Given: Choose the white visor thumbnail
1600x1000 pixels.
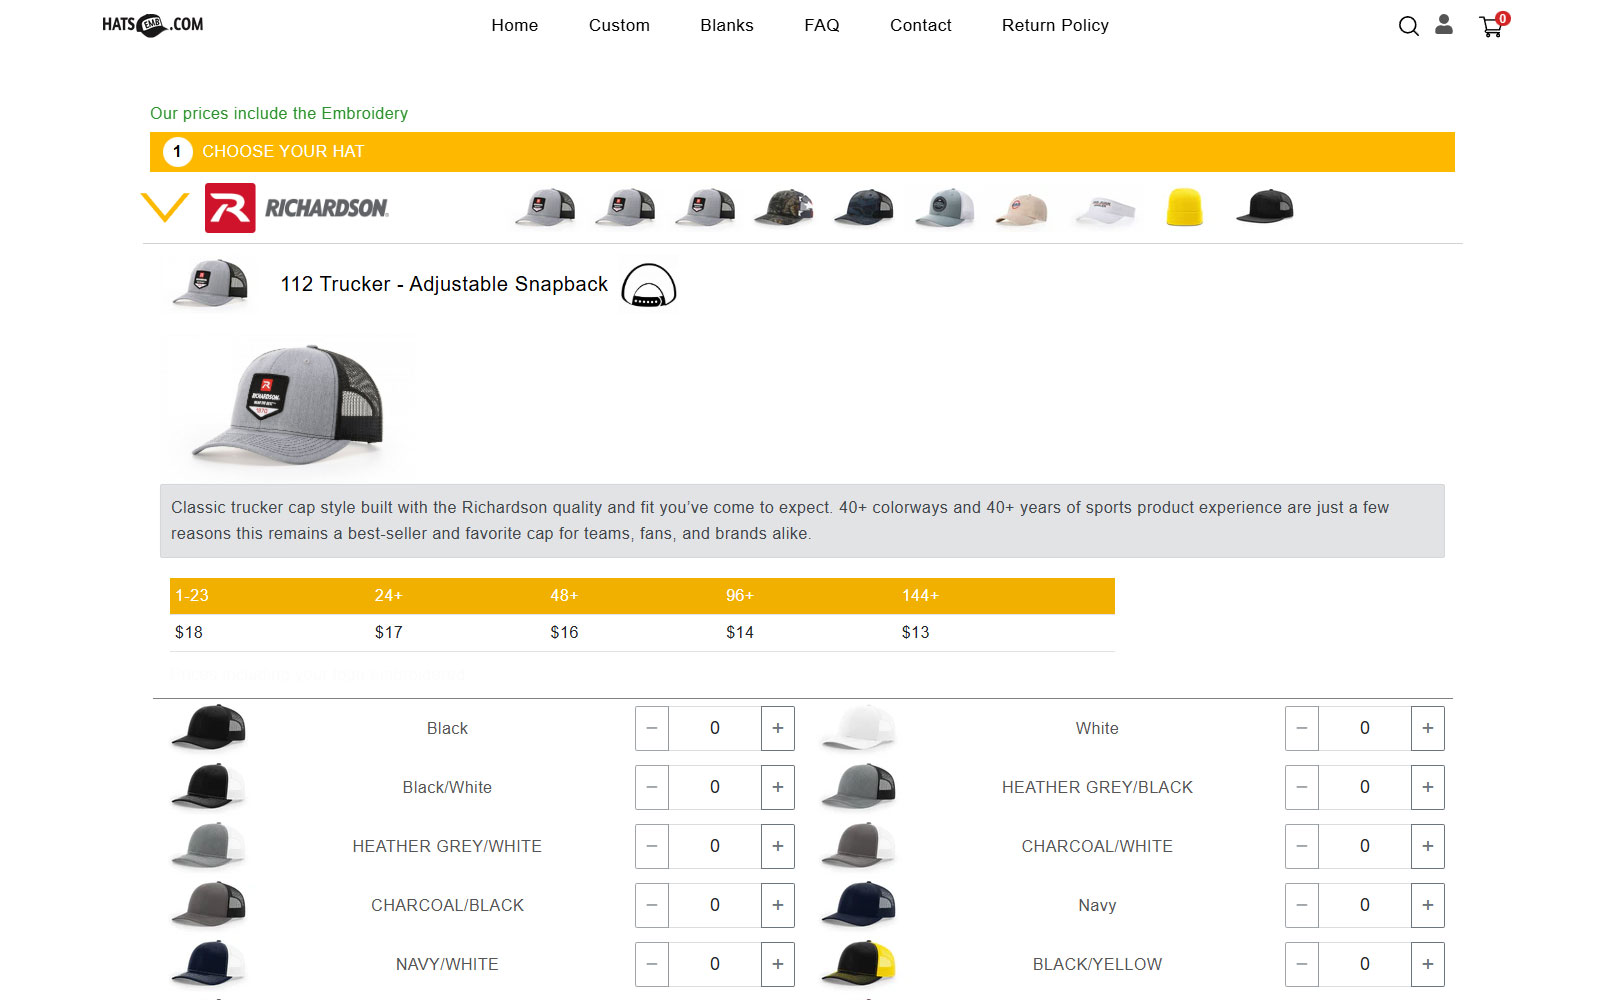Looking at the screenshot, I should [x=1104, y=209].
